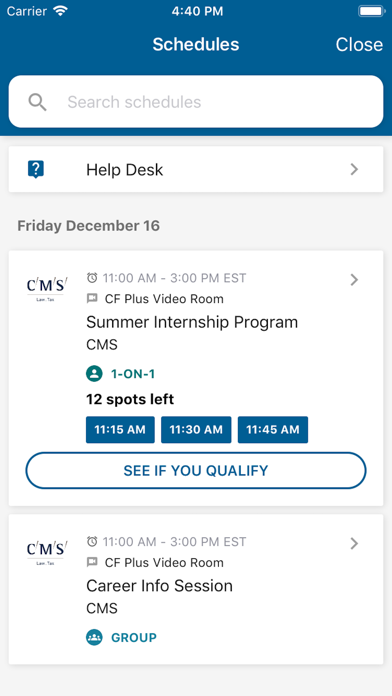
Task: Tap the GROUP people icon
Action: click(94, 637)
